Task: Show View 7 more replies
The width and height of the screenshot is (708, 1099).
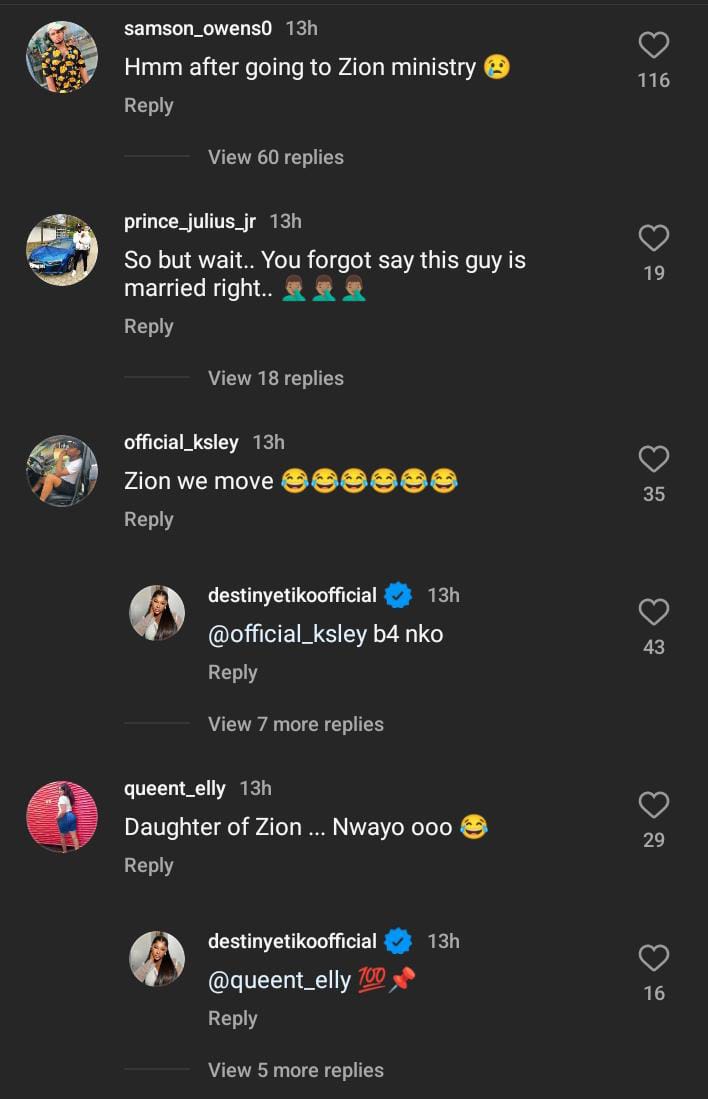Action: pos(295,724)
